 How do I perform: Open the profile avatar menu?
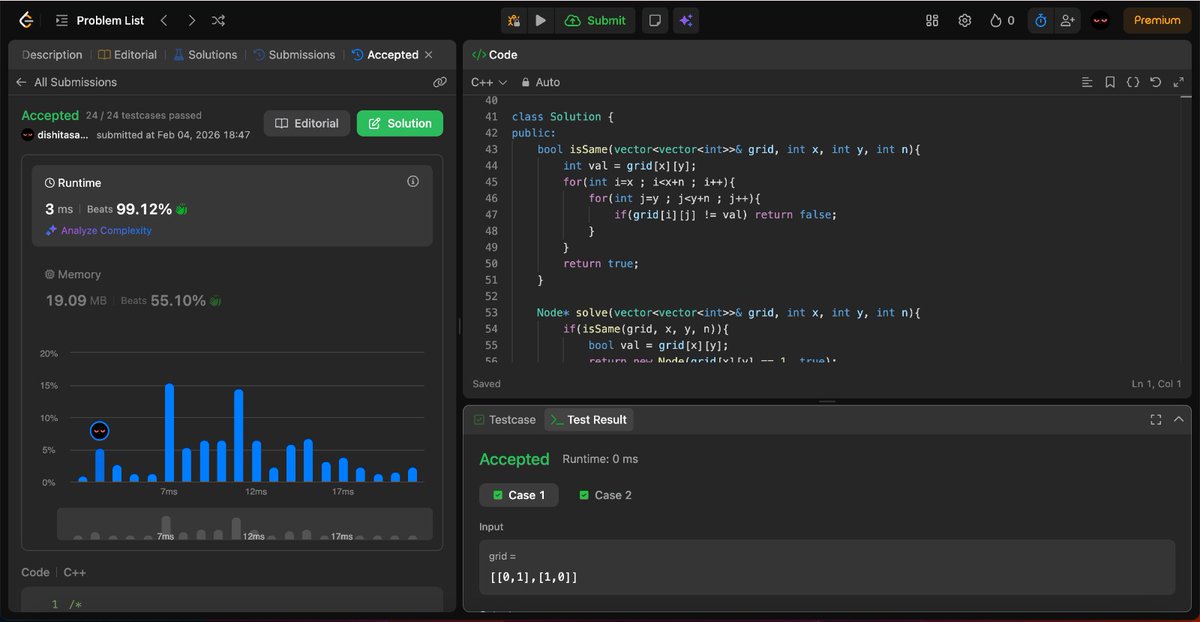coord(1100,20)
